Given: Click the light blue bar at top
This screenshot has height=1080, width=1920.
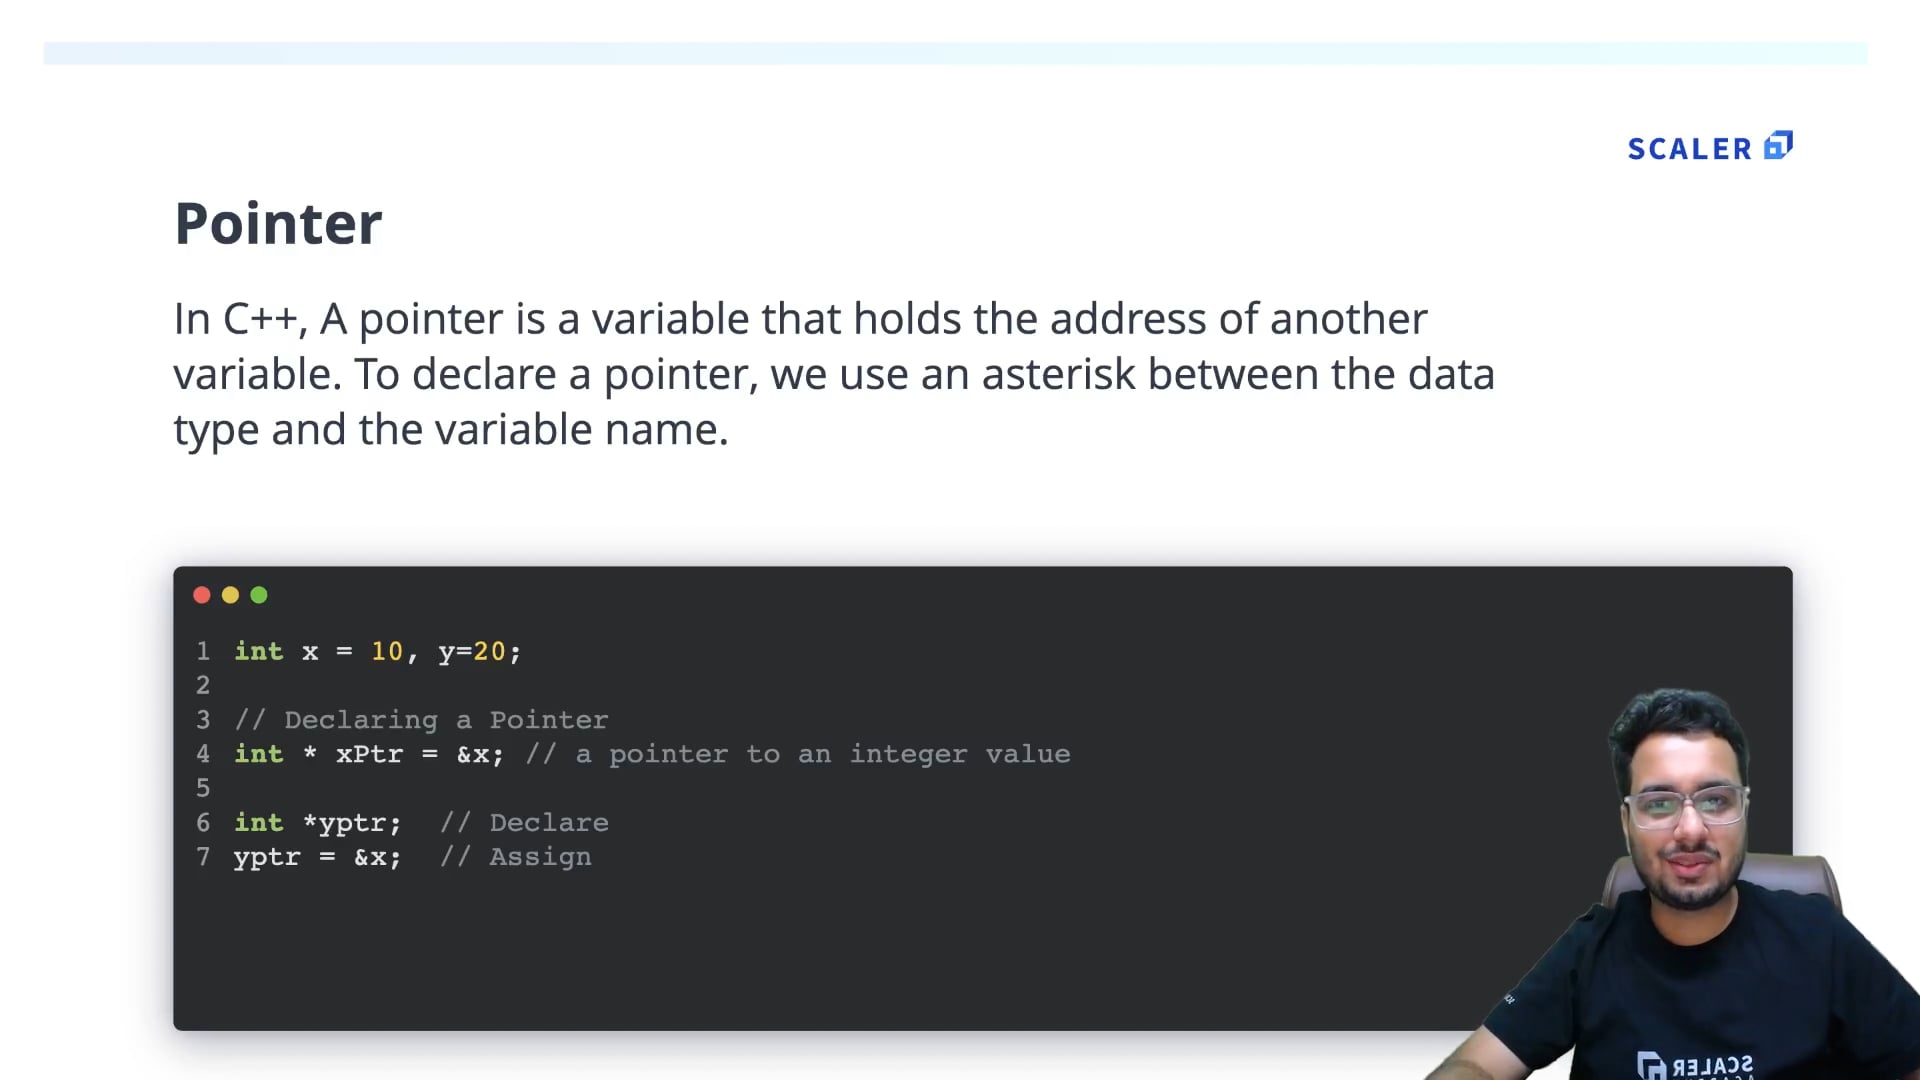Looking at the screenshot, I should tap(955, 53).
